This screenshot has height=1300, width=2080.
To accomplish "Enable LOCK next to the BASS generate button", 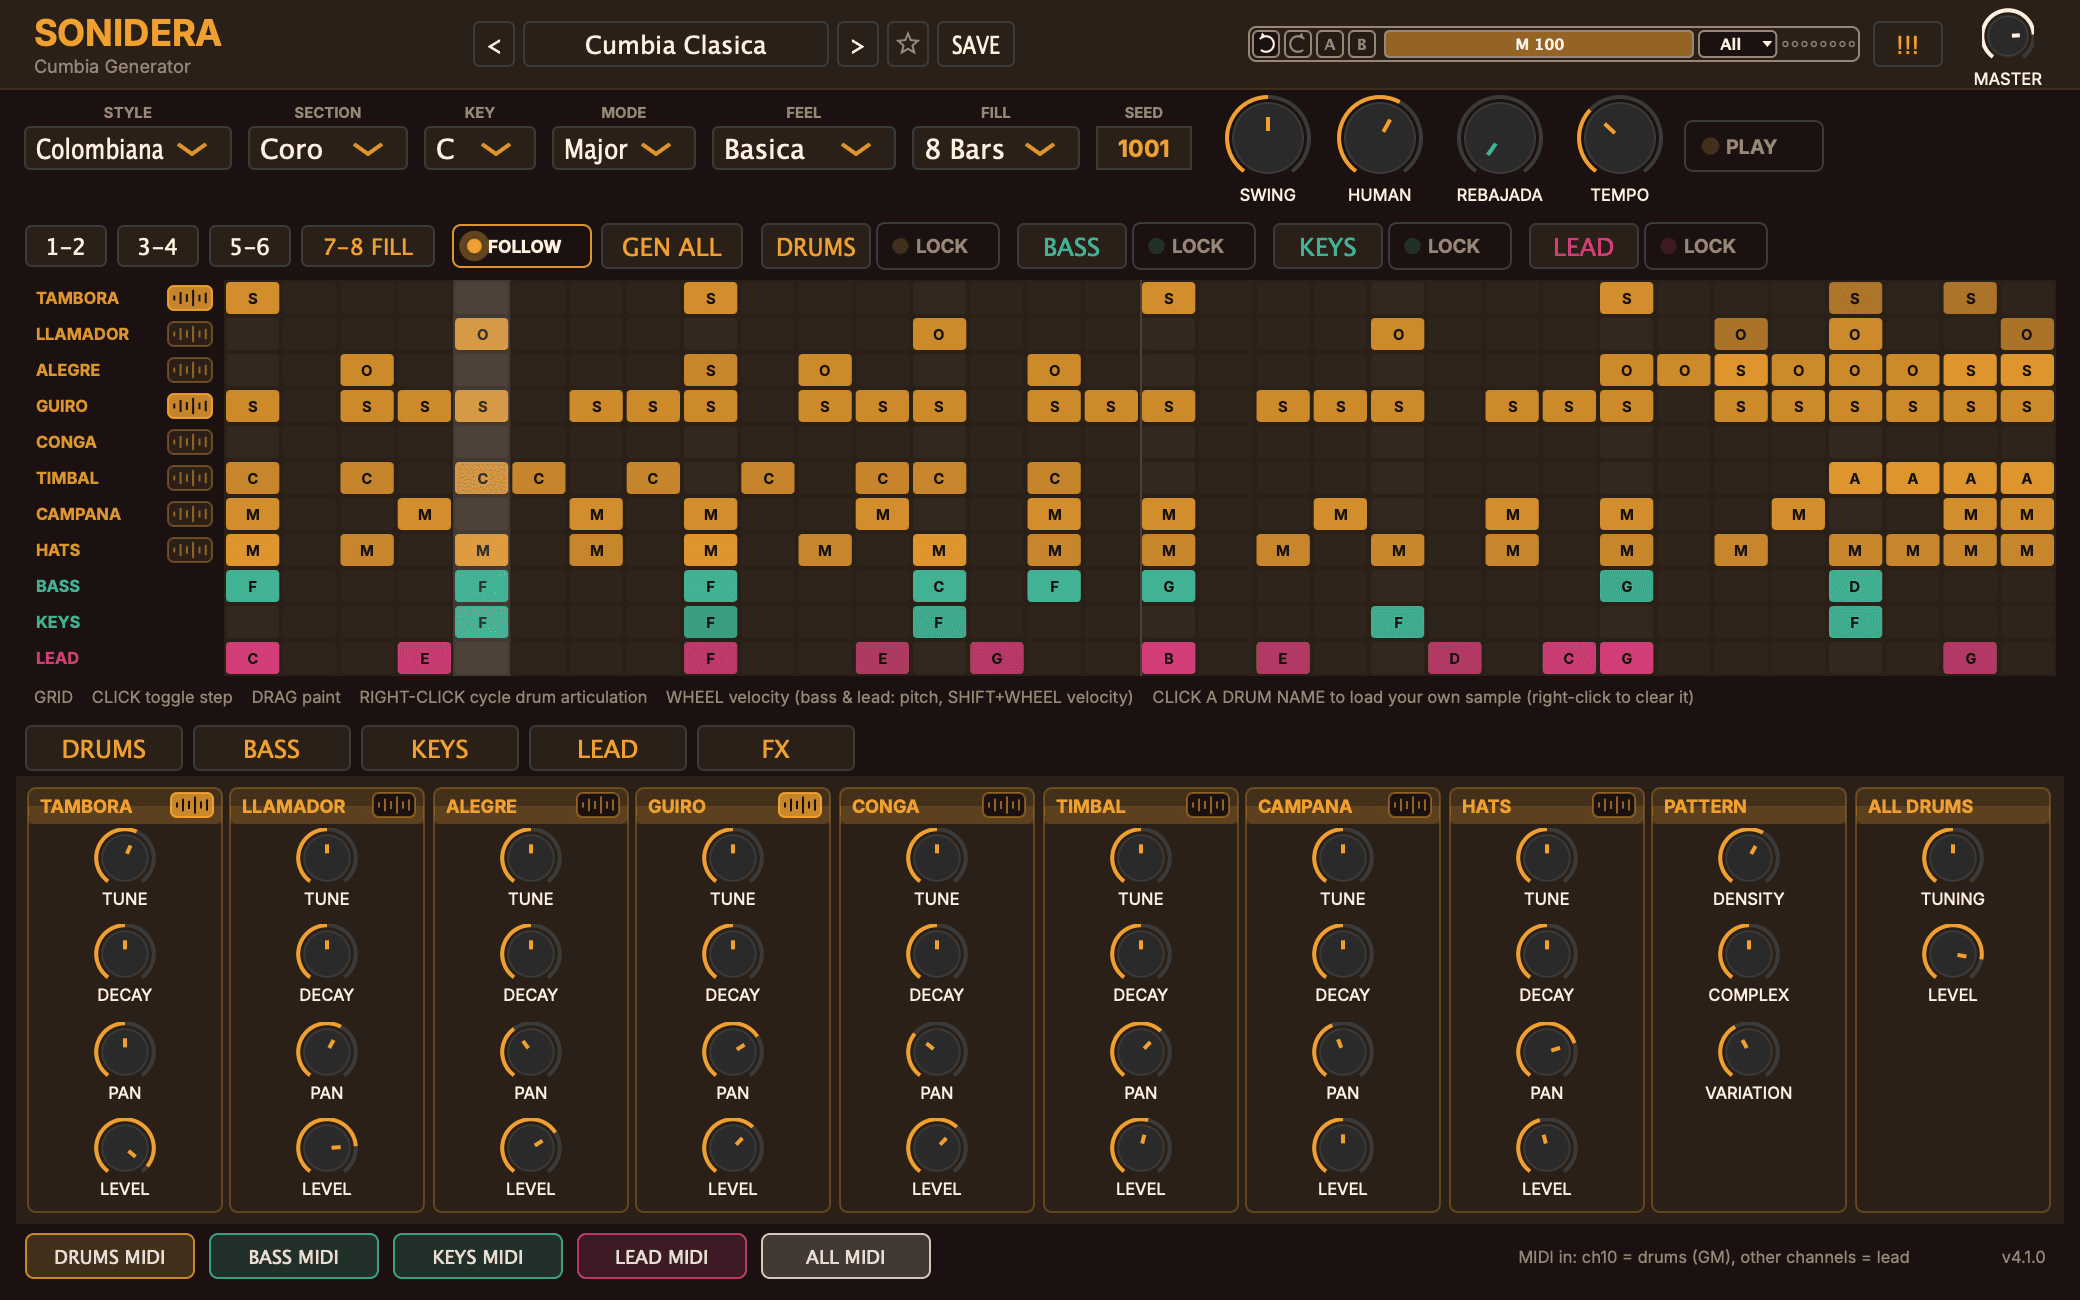I will pyautogui.click(x=1193, y=246).
